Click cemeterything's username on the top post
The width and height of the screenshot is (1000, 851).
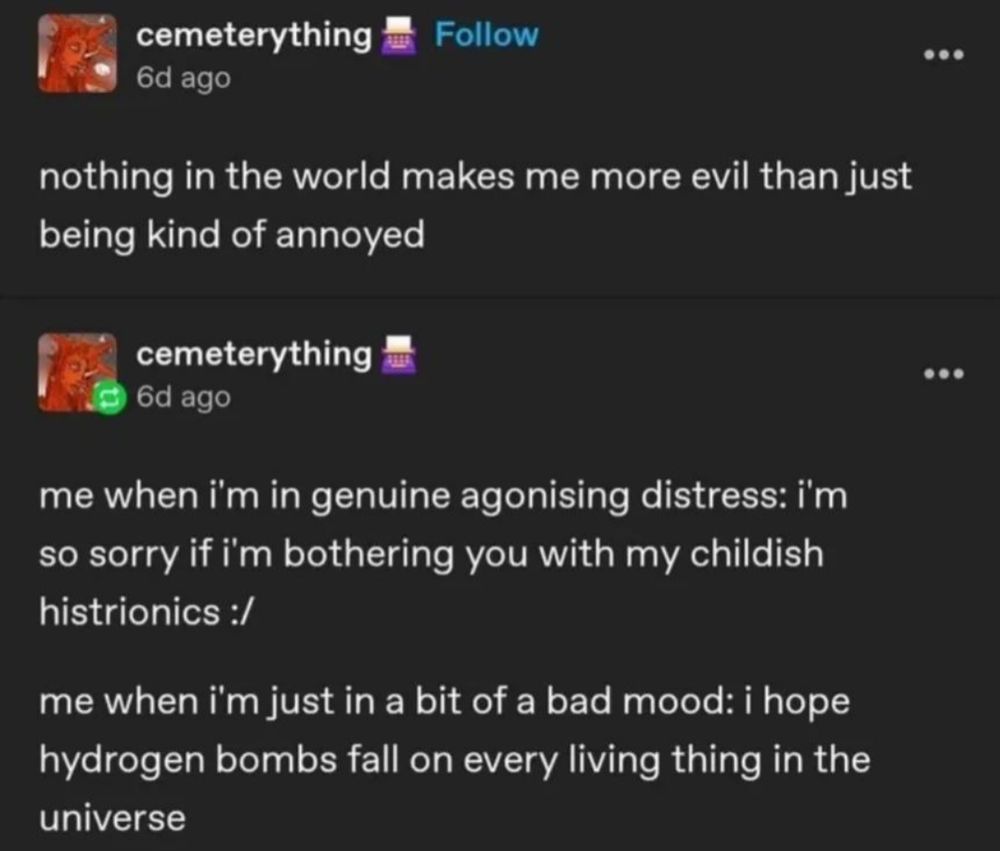[x=254, y=35]
